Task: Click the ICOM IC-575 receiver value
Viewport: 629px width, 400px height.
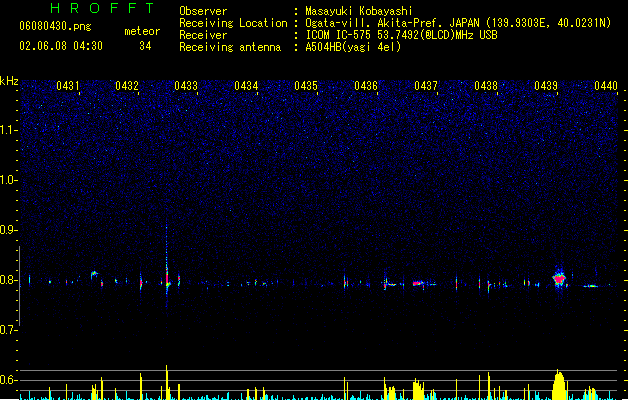Action: point(402,35)
